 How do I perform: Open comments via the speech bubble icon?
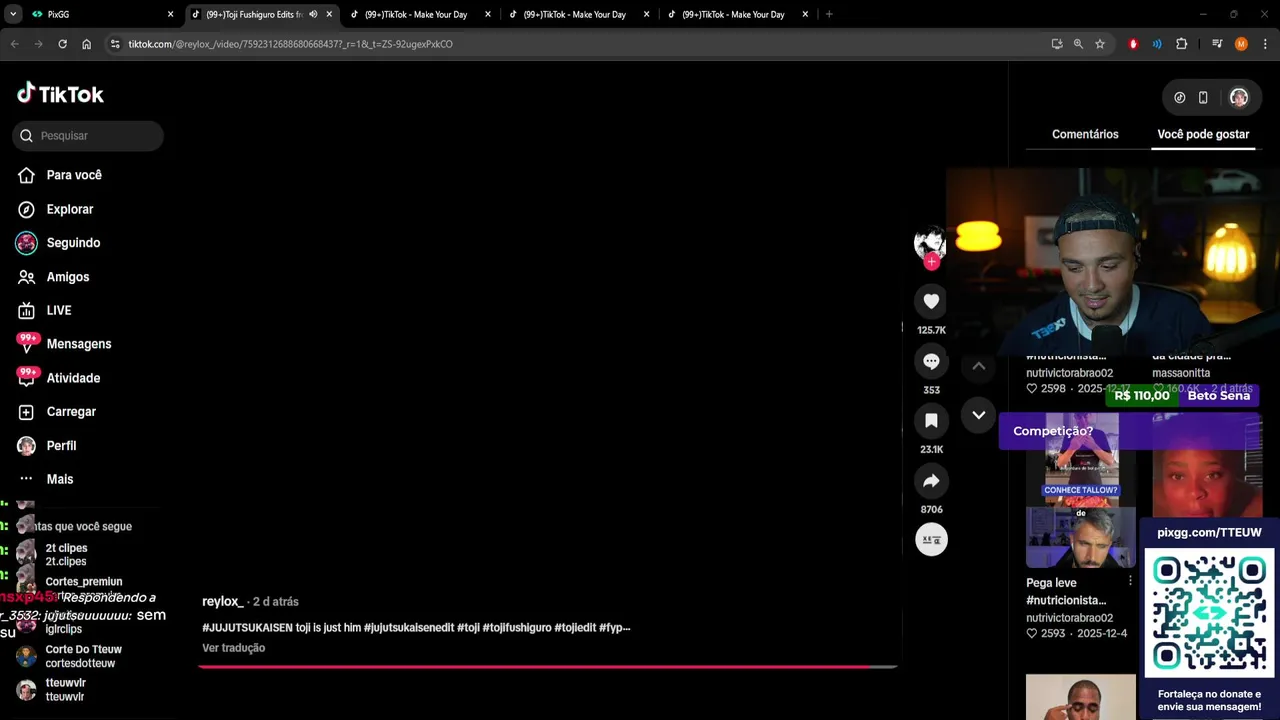[x=931, y=361]
